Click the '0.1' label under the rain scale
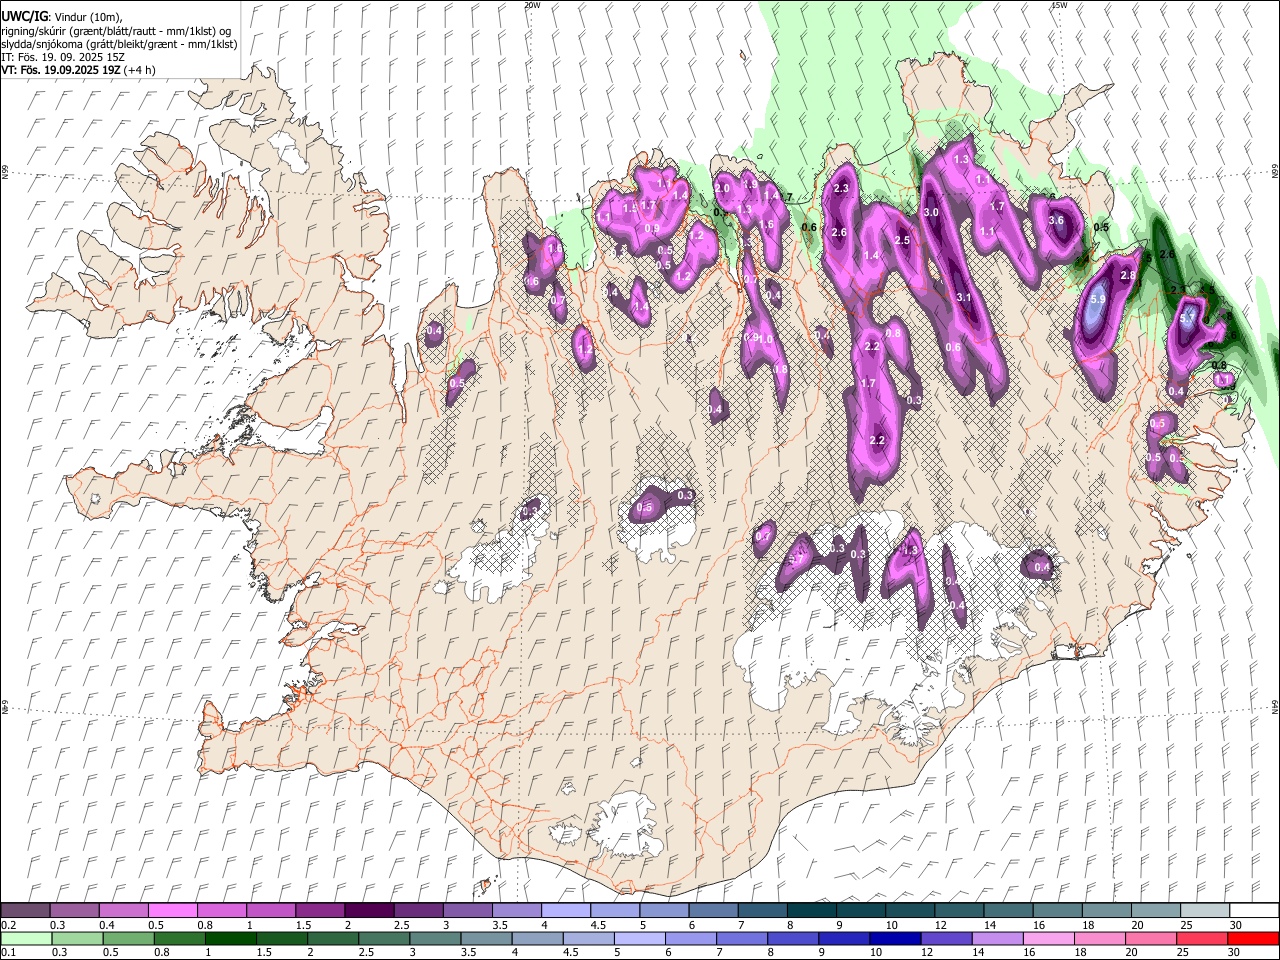This screenshot has width=1280, height=960. (x=8, y=952)
